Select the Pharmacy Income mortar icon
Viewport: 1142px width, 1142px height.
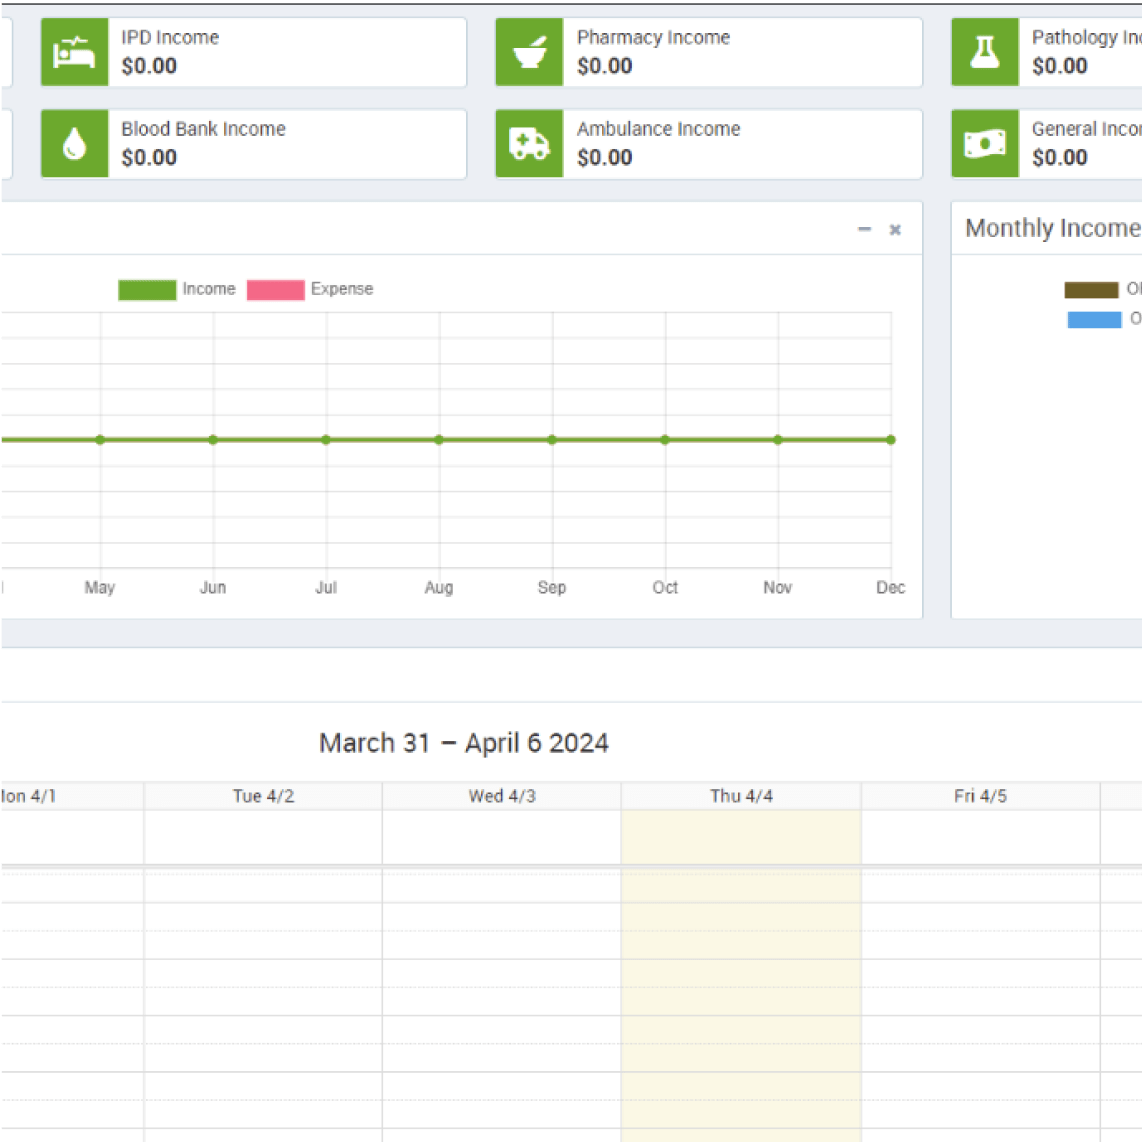click(x=529, y=52)
